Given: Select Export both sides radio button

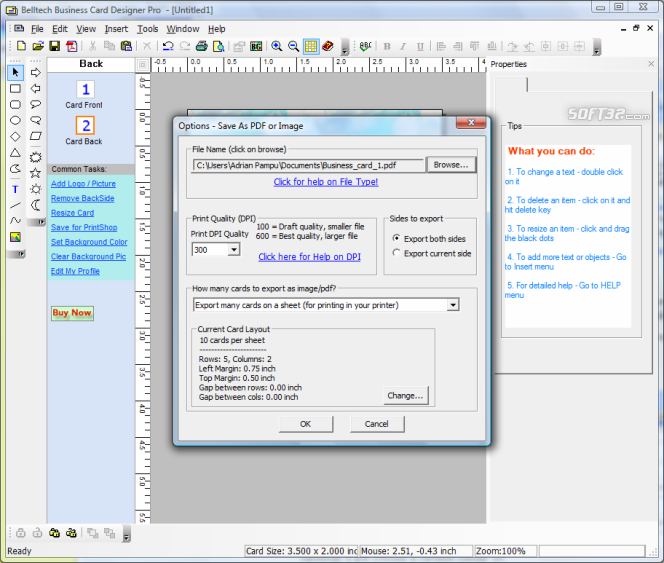Looking at the screenshot, I should [396, 238].
